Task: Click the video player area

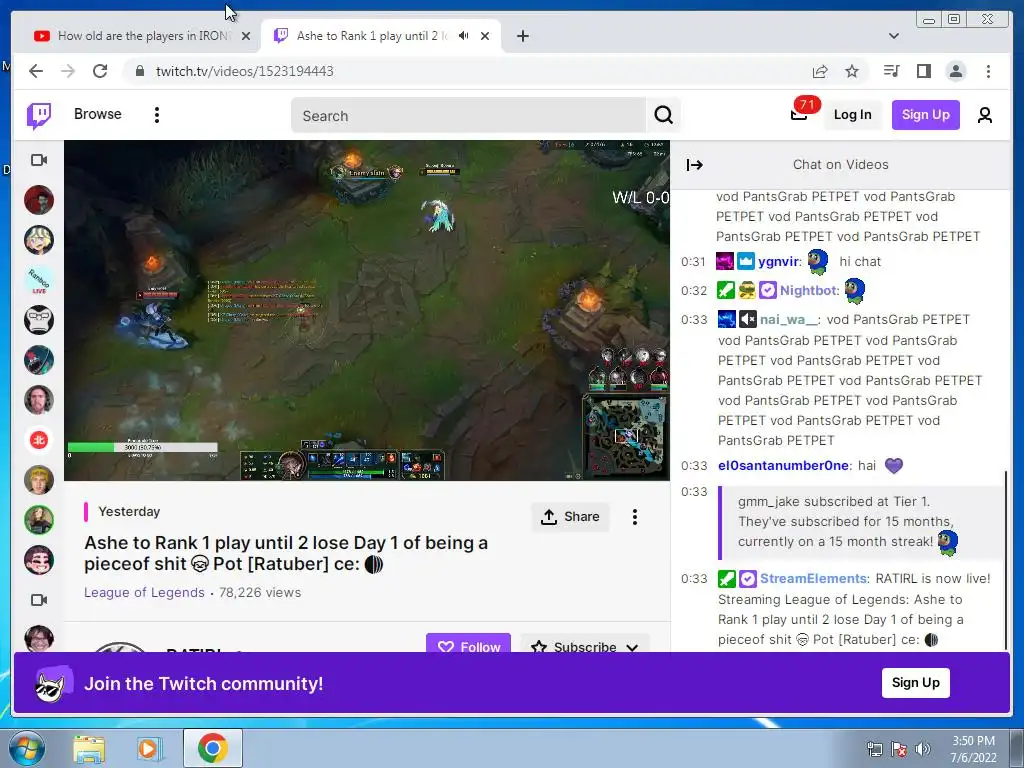Action: 366,311
